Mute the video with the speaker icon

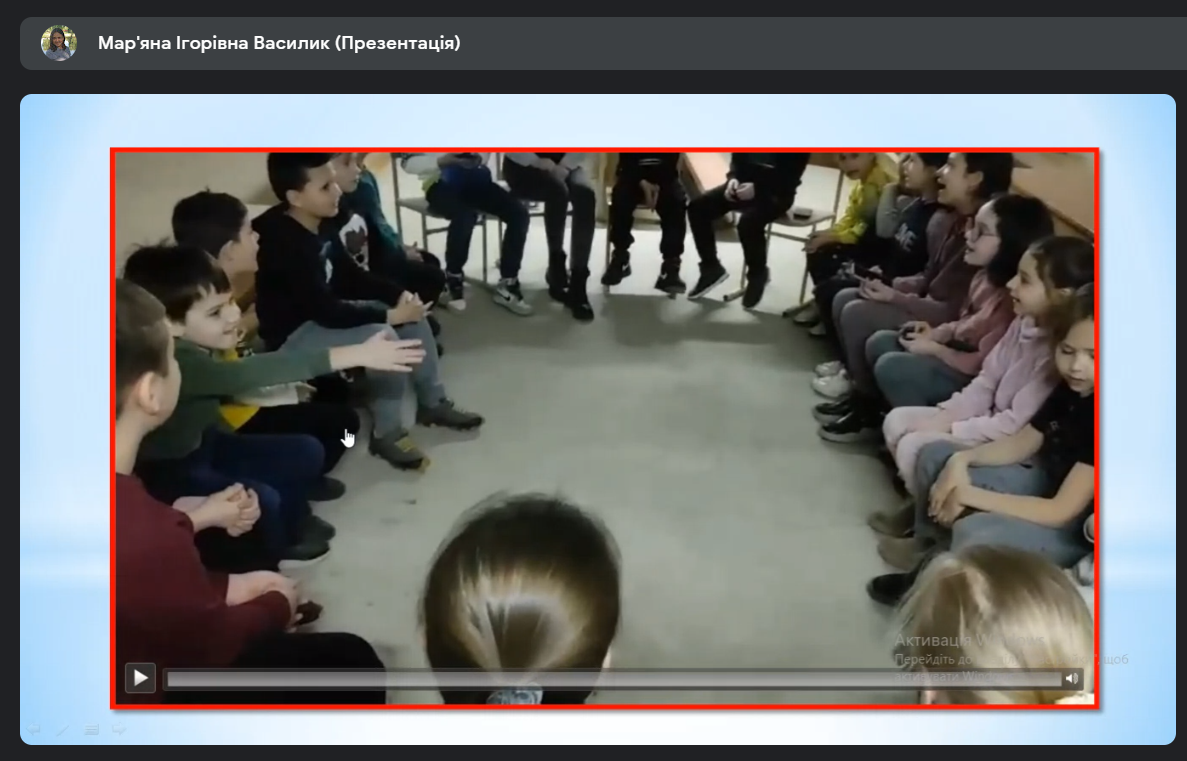pos(1071,678)
